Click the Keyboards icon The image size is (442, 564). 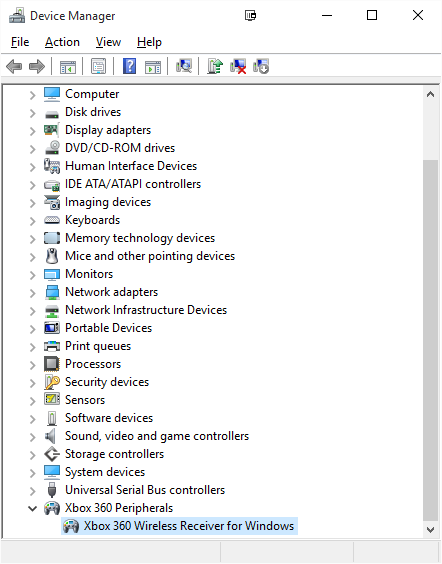click(x=52, y=220)
